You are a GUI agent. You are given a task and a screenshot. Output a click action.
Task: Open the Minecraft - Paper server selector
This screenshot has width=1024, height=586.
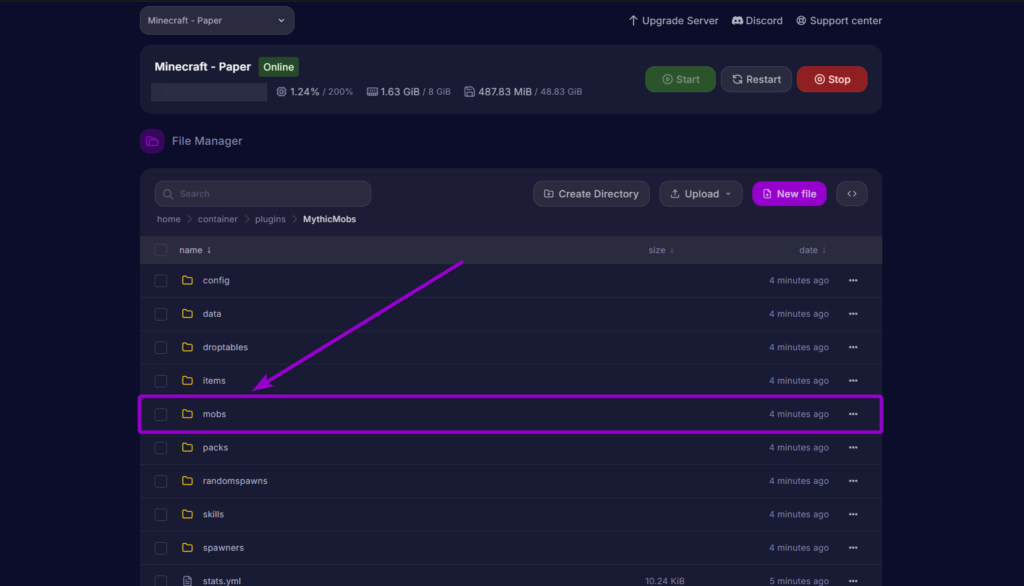pyautogui.click(x=216, y=20)
